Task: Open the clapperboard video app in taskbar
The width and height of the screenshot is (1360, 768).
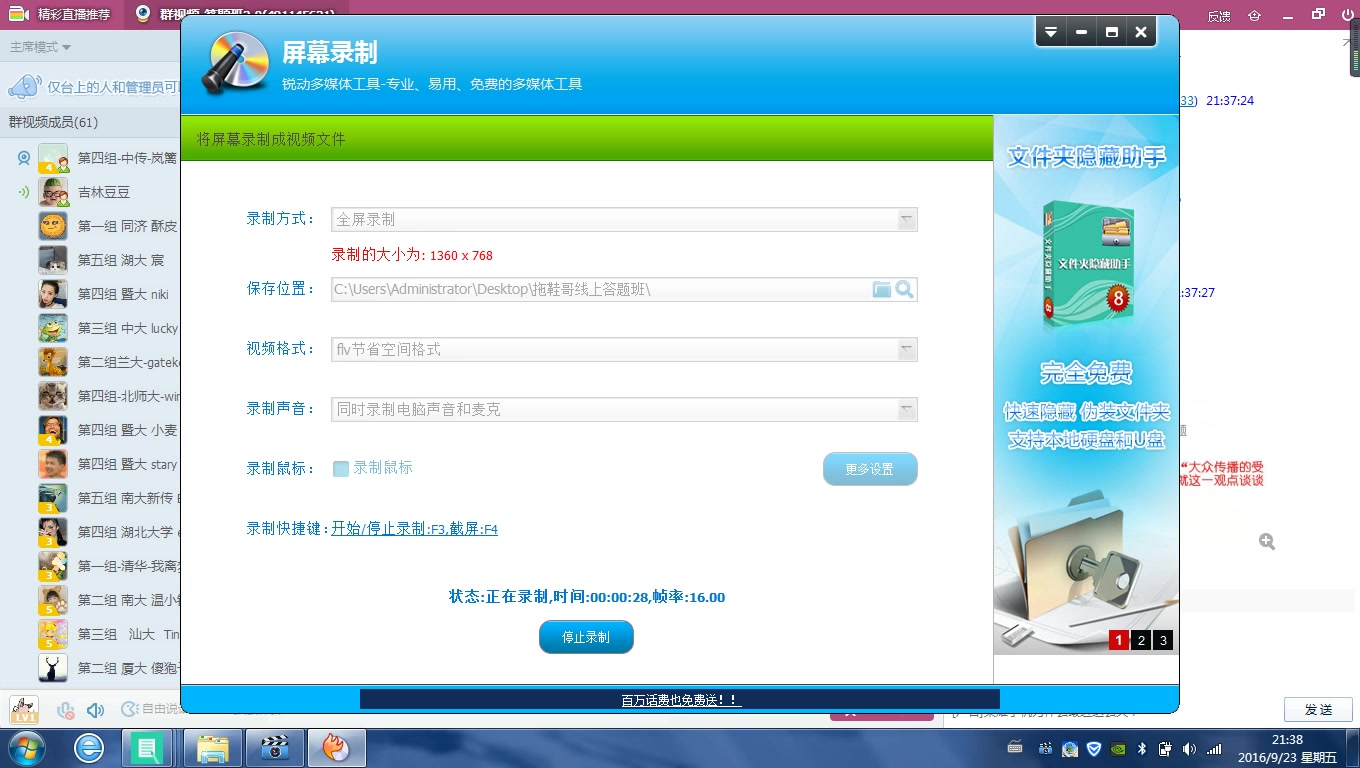Action: click(x=274, y=747)
